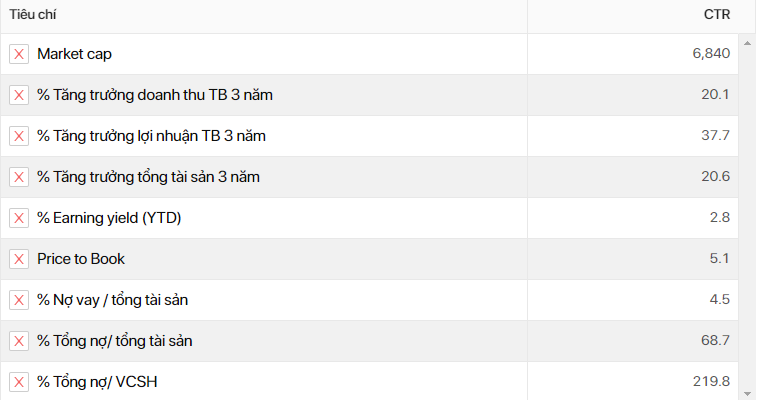Remove the 3-year profit growth criterion (lợi nhuận)

(x=19, y=136)
